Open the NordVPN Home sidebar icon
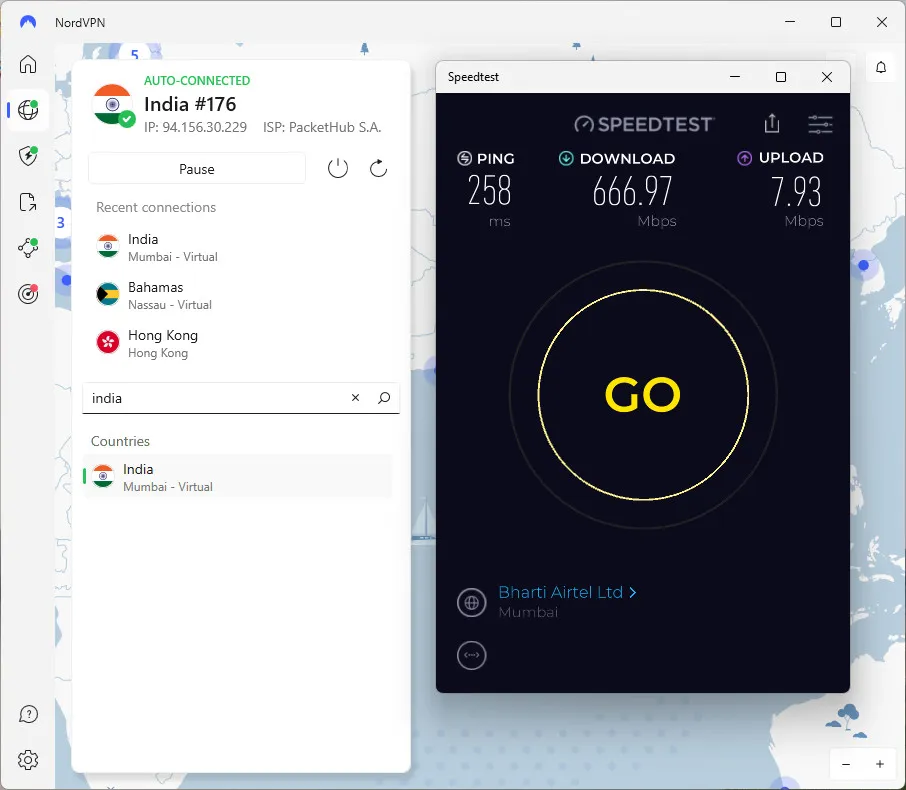 click(x=28, y=64)
